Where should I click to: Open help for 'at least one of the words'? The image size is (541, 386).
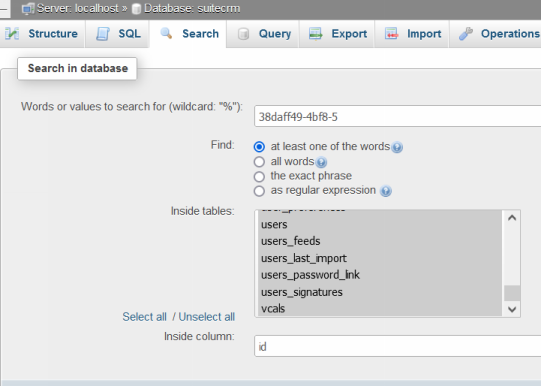(x=397, y=147)
